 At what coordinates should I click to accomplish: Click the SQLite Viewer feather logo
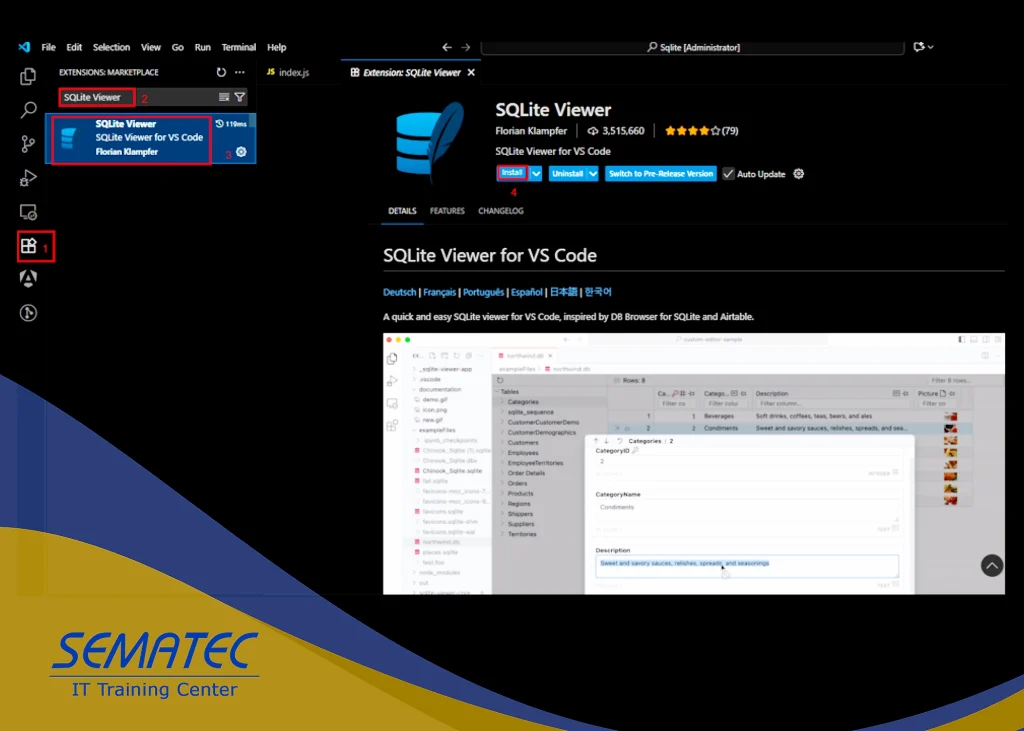(430, 142)
